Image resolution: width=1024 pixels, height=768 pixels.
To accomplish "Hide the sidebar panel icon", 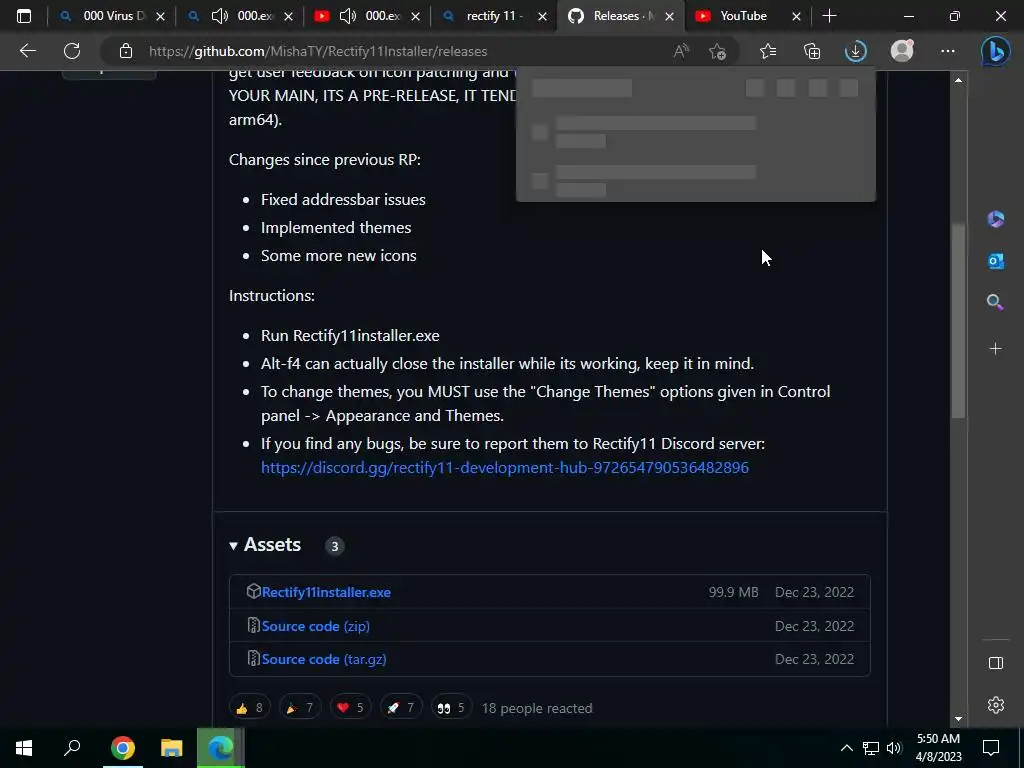I will (995, 664).
